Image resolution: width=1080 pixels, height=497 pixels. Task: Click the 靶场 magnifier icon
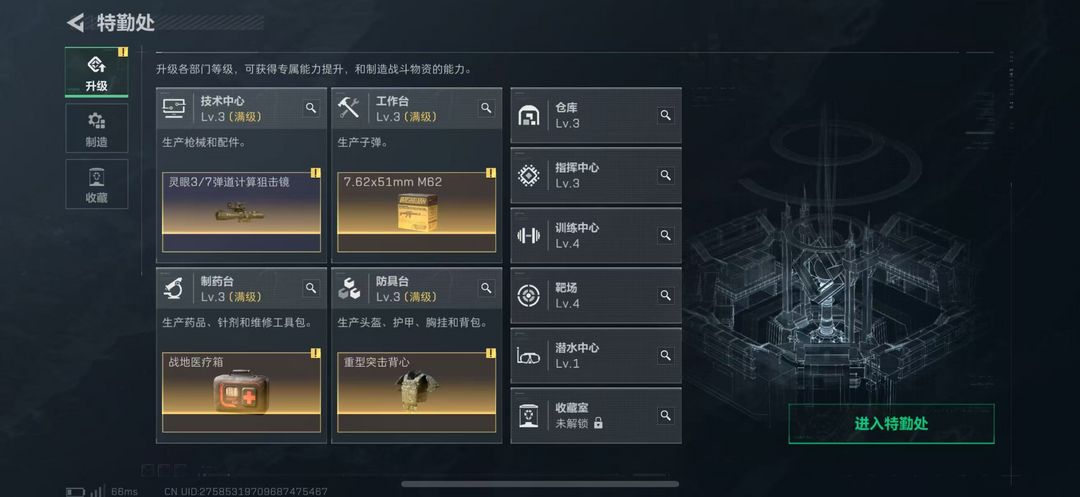point(665,295)
